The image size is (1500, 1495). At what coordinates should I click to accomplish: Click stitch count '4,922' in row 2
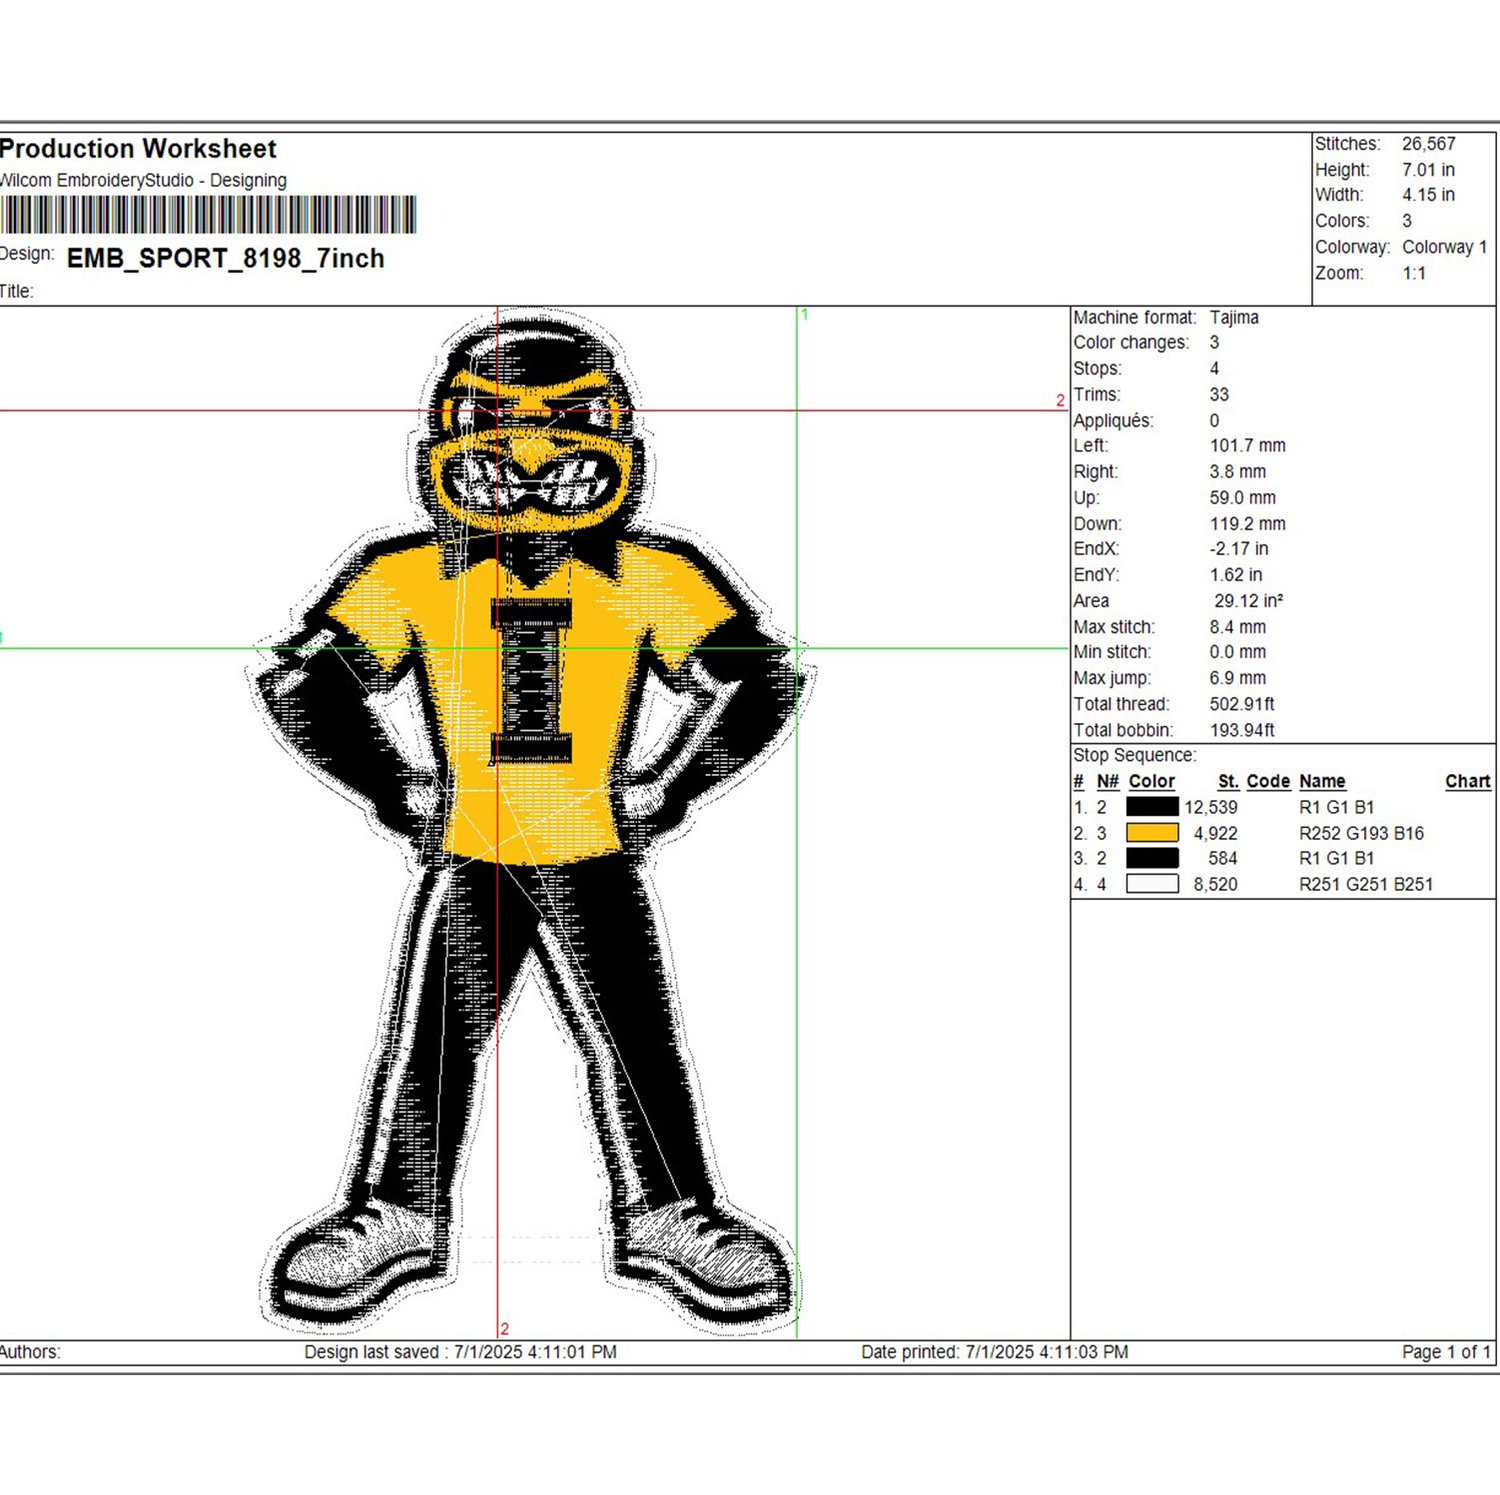click(x=1215, y=833)
